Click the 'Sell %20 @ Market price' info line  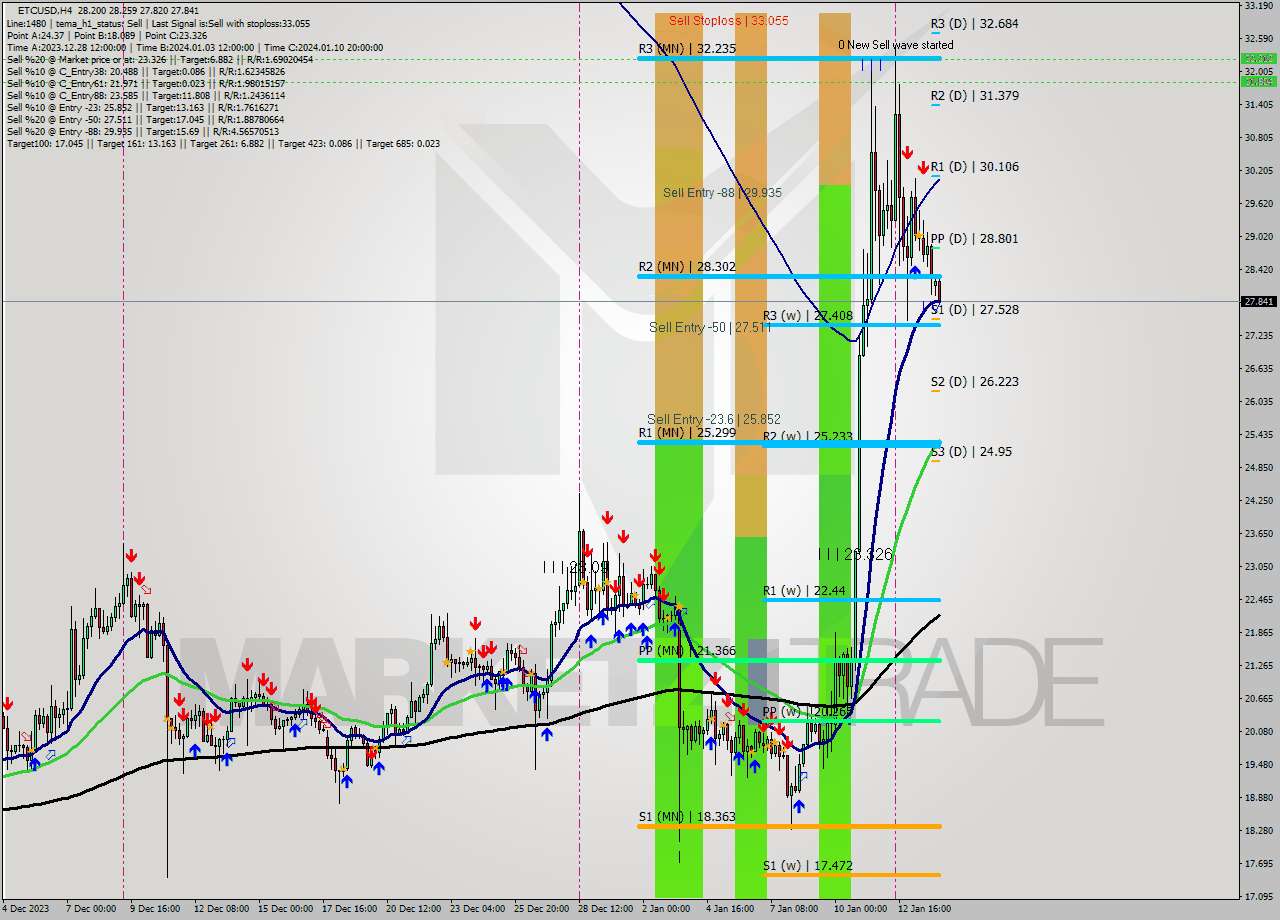[x=161, y=60]
